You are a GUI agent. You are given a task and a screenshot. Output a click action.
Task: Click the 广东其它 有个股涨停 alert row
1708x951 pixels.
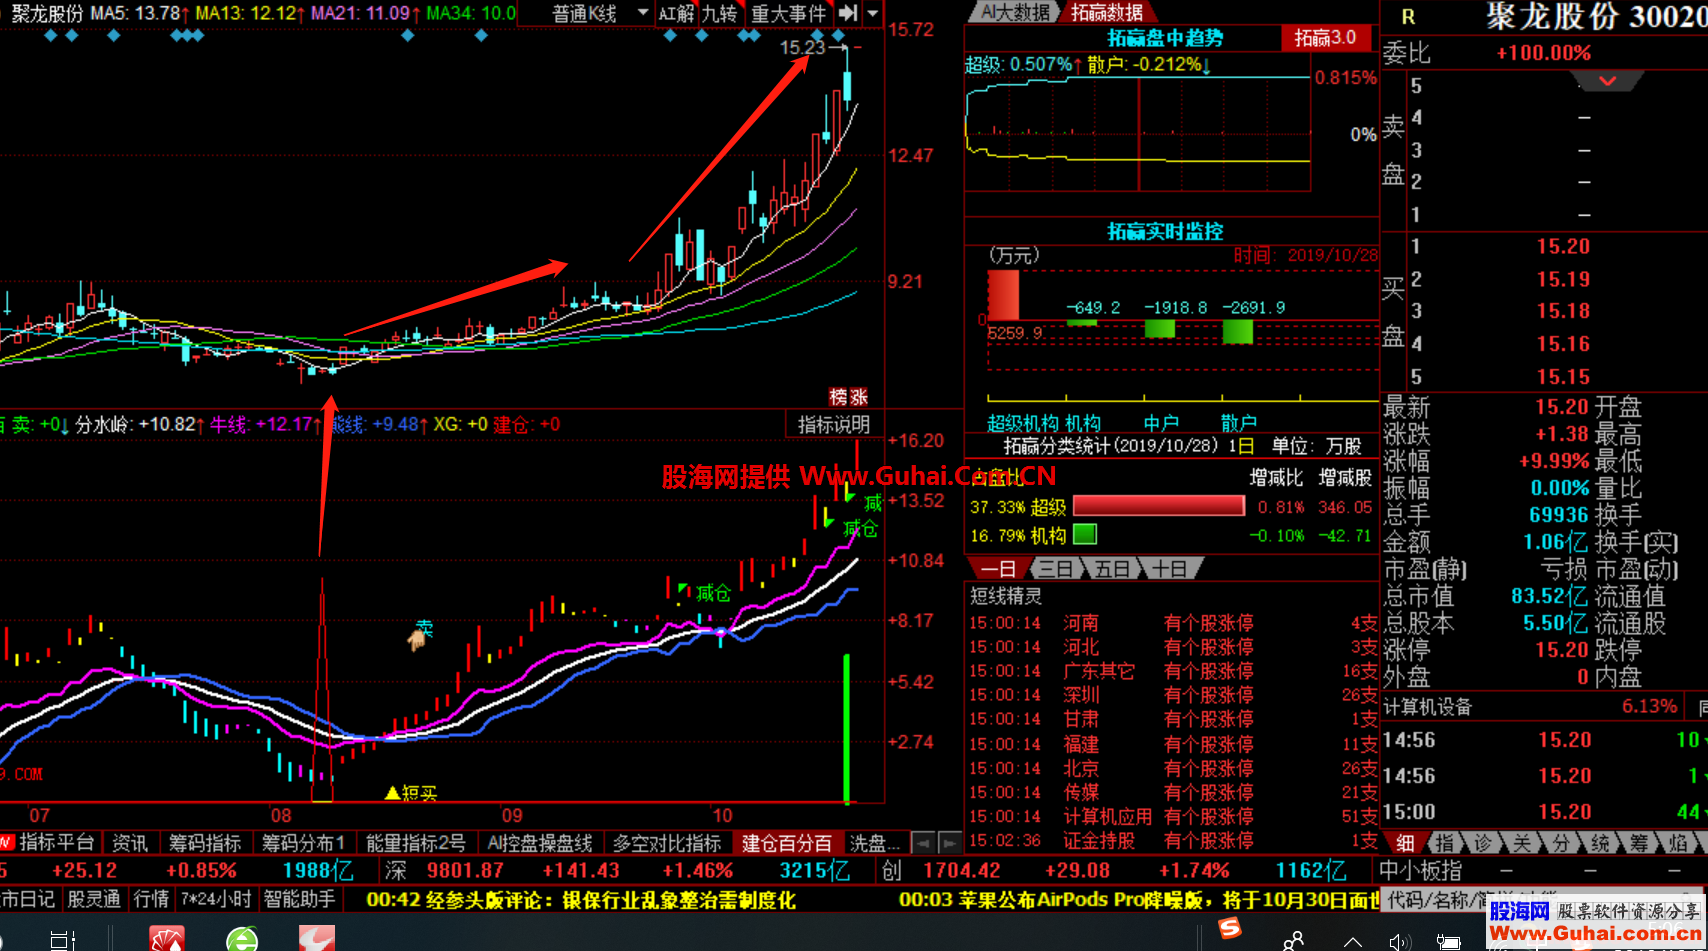pyautogui.click(x=1173, y=671)
